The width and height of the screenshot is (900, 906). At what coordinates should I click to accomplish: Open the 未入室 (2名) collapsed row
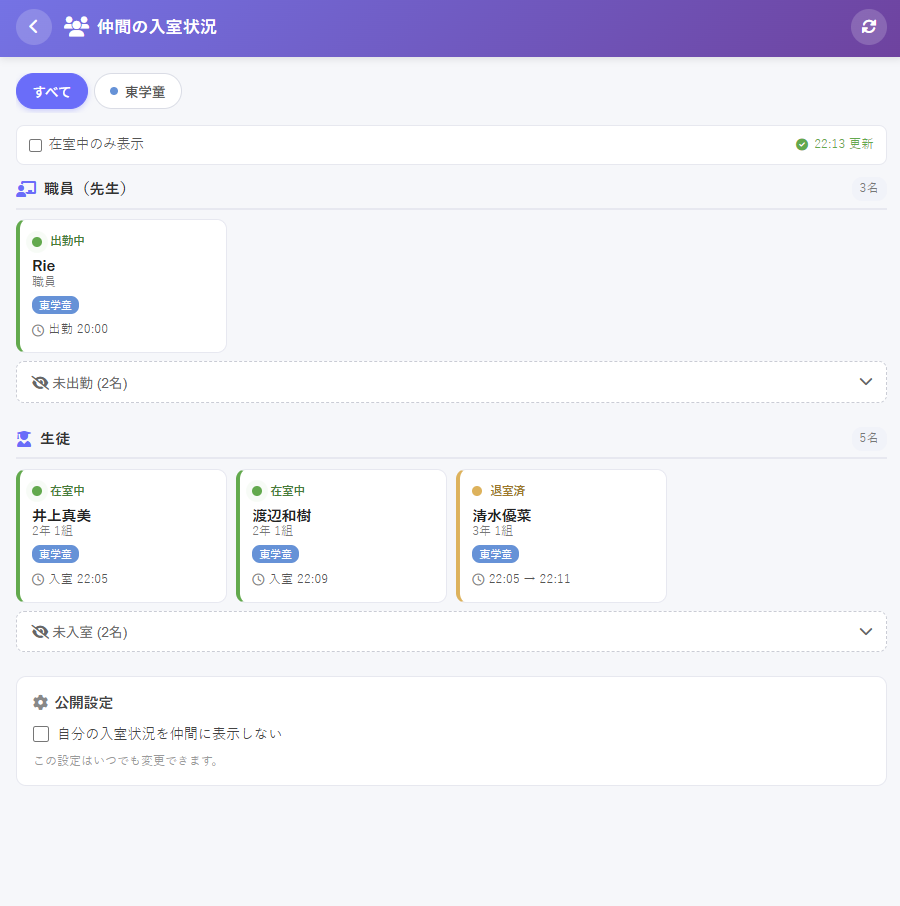click(x=451, y=632)
